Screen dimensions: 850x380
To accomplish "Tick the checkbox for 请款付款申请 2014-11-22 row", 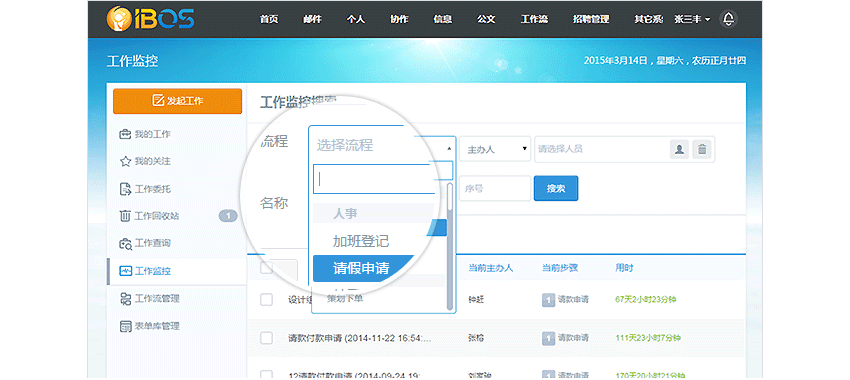I will coord(266,338).
